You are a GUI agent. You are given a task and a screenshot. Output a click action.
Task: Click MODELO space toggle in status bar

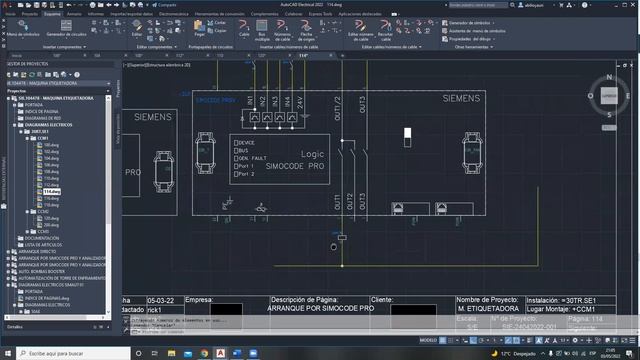tap(428, 340)
